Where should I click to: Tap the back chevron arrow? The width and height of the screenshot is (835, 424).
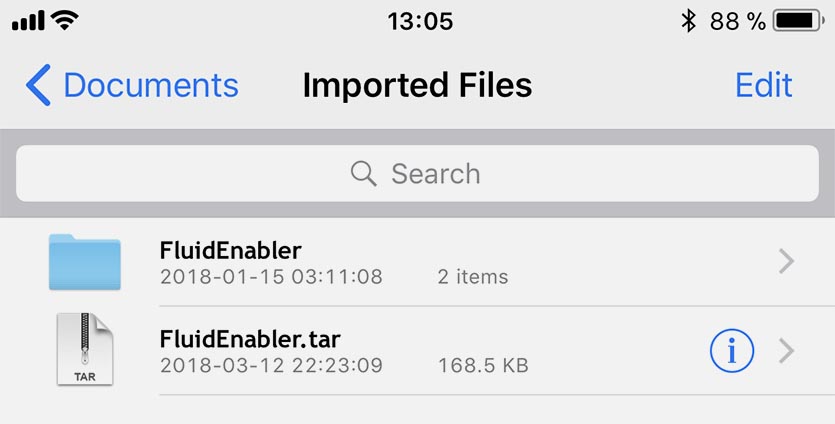pyautogui.click(x=38, y=85)
